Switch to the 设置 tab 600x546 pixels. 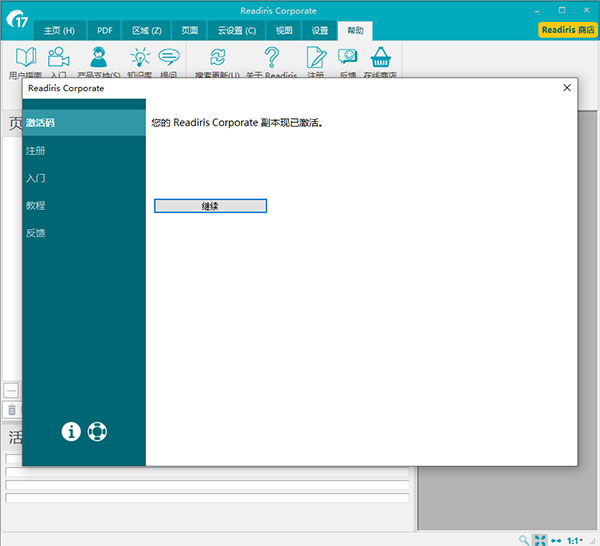[320, 31]
